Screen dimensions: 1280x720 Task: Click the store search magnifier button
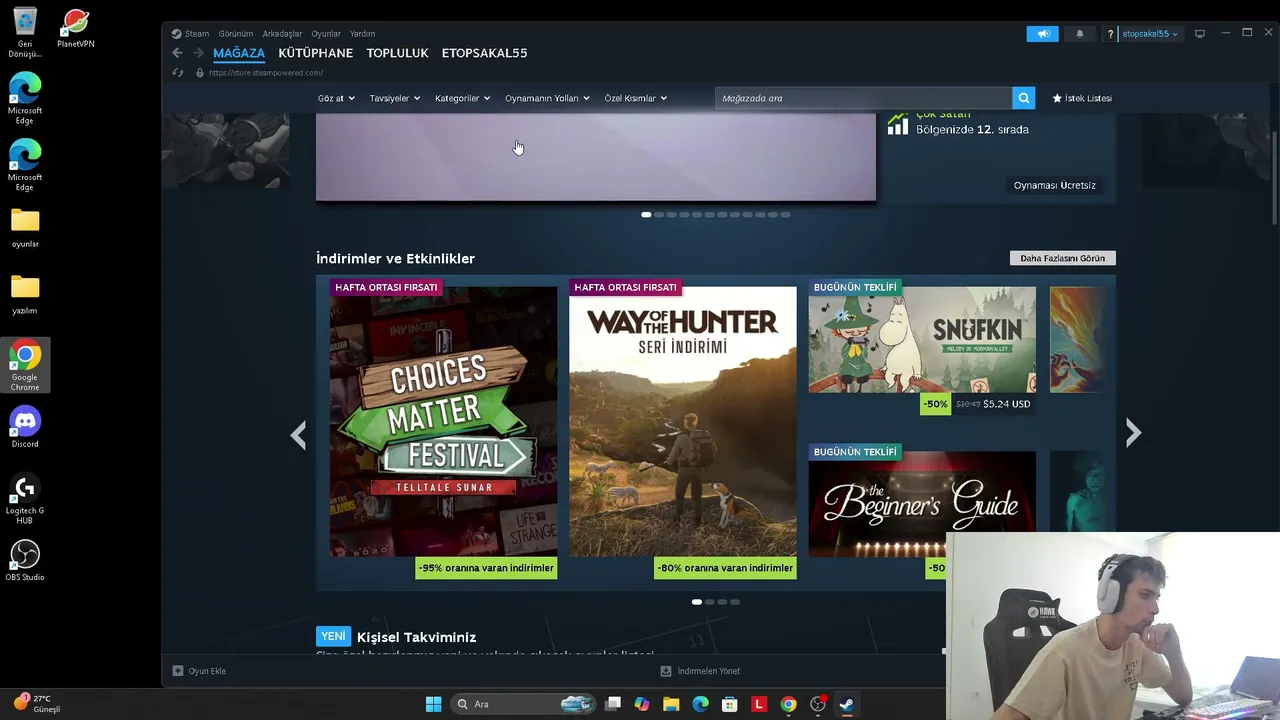1023,98
